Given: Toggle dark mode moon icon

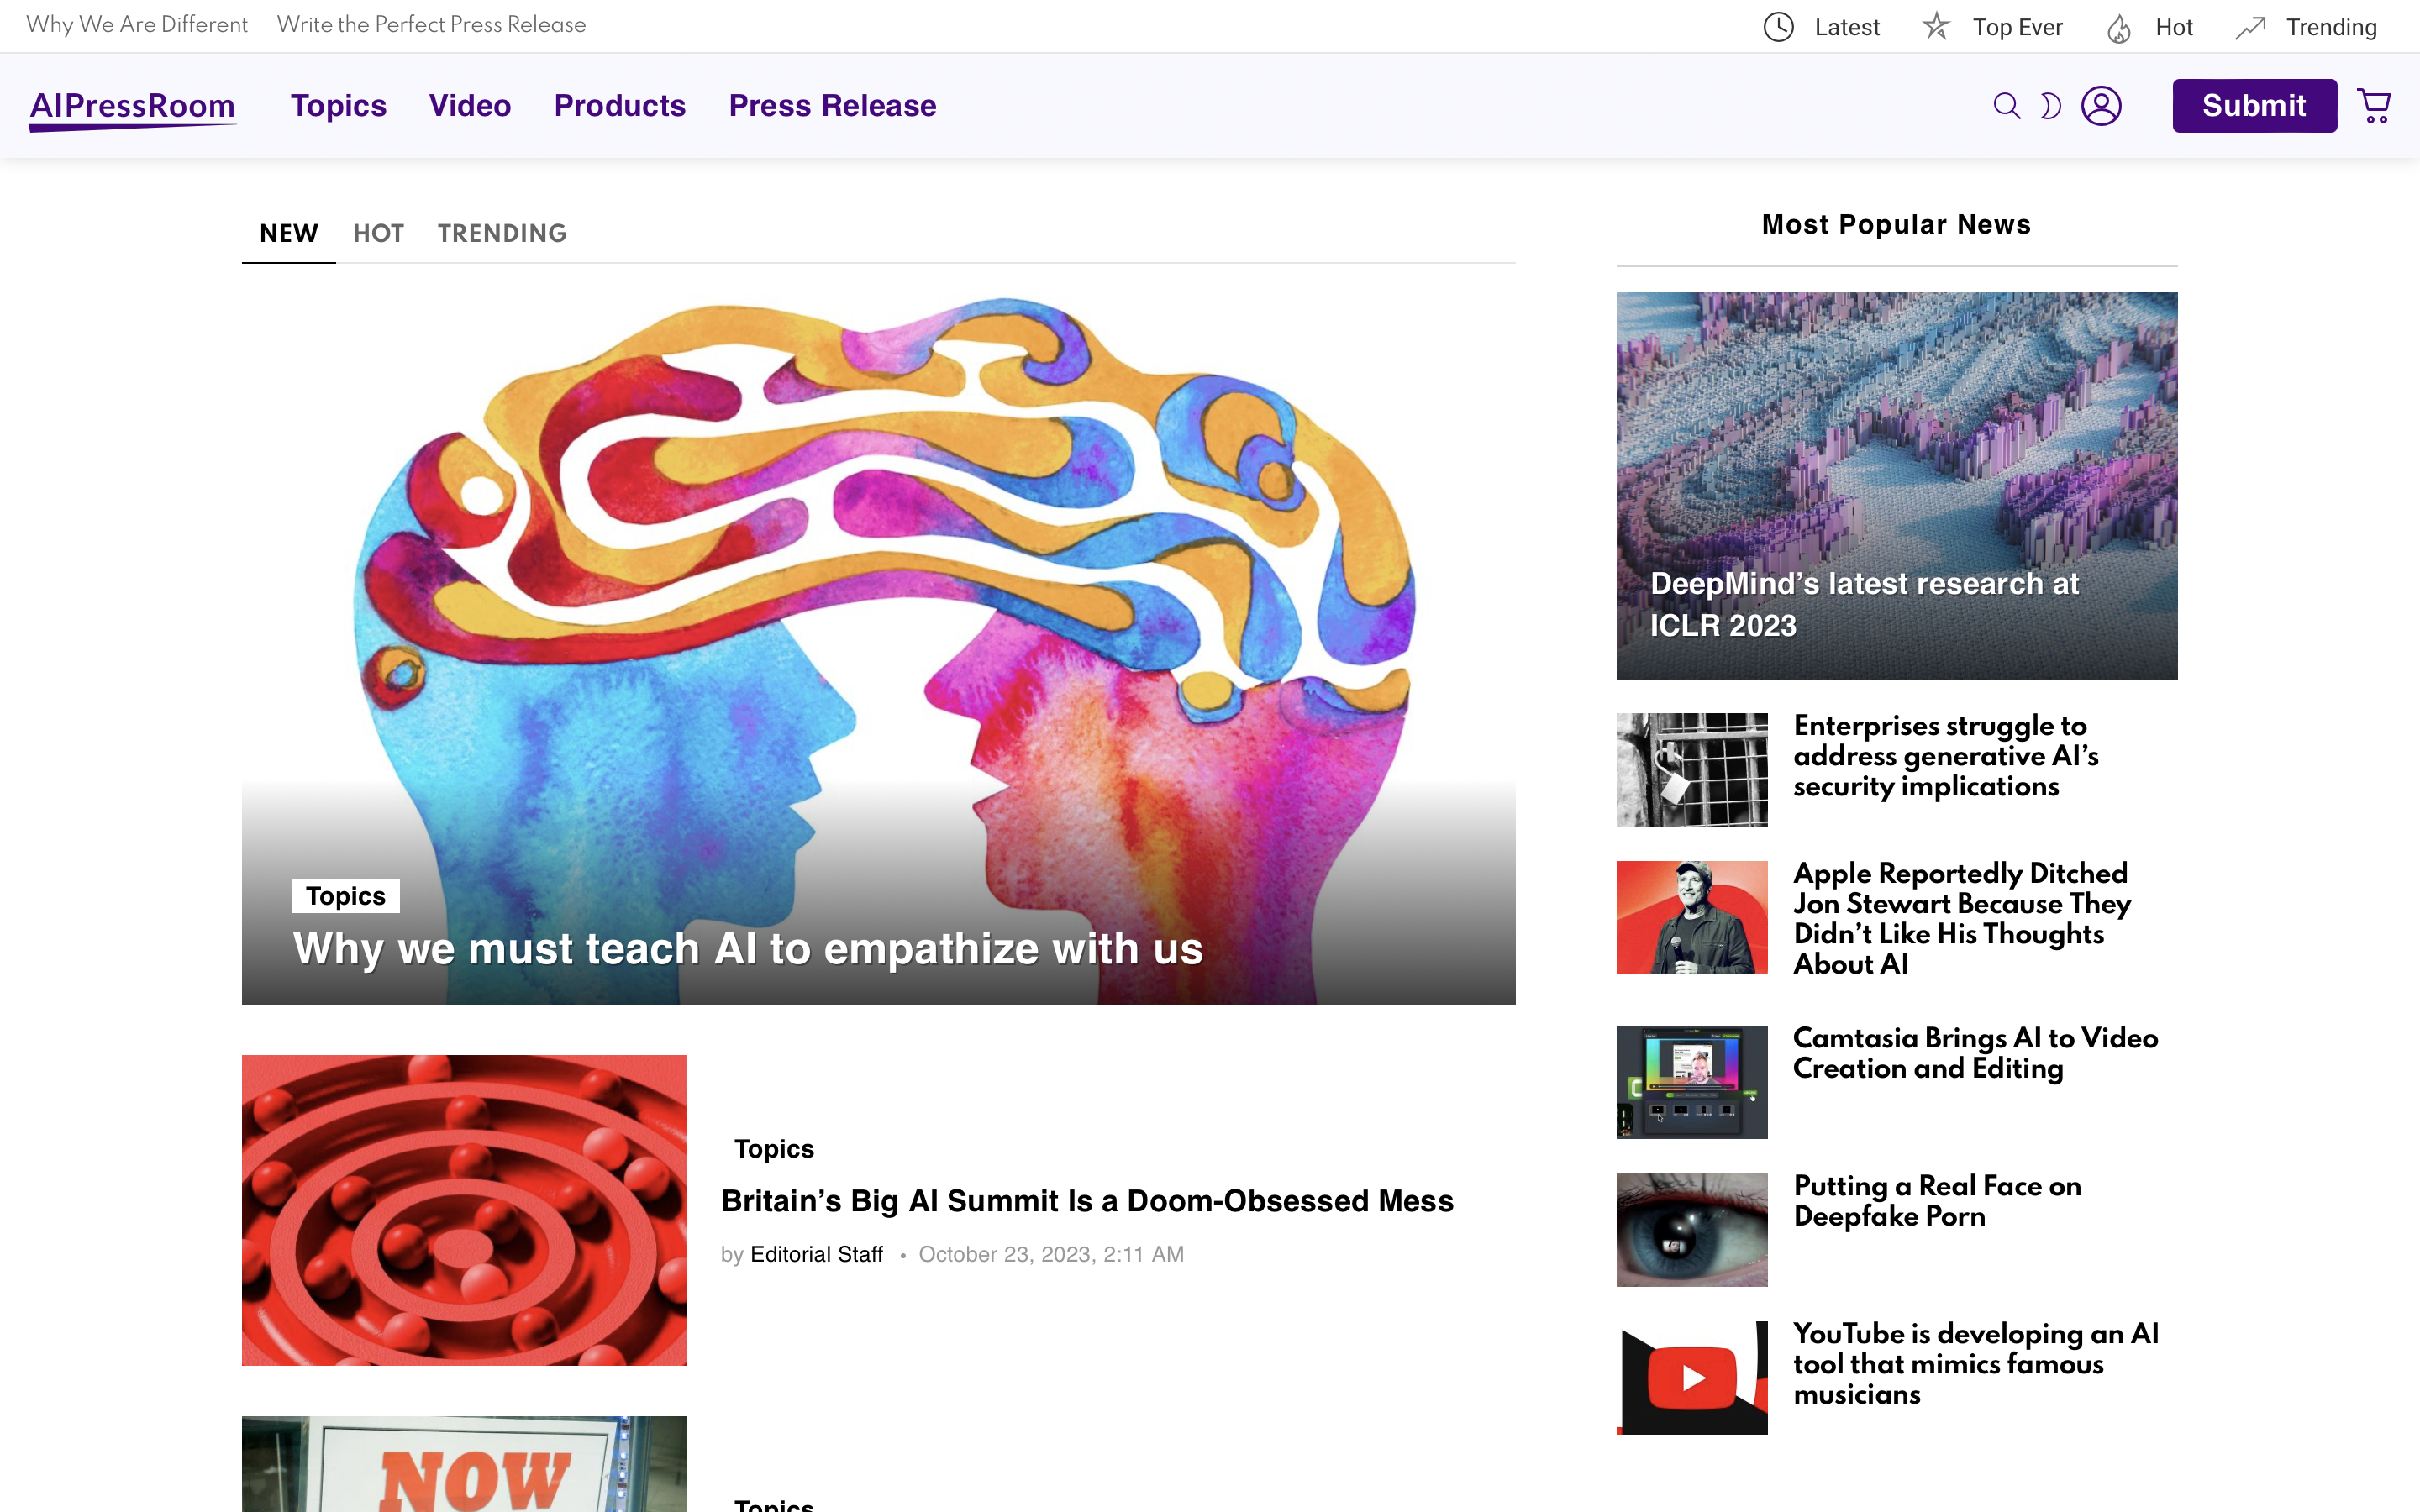Looking at the screenshot, I should coord(2050,106).
